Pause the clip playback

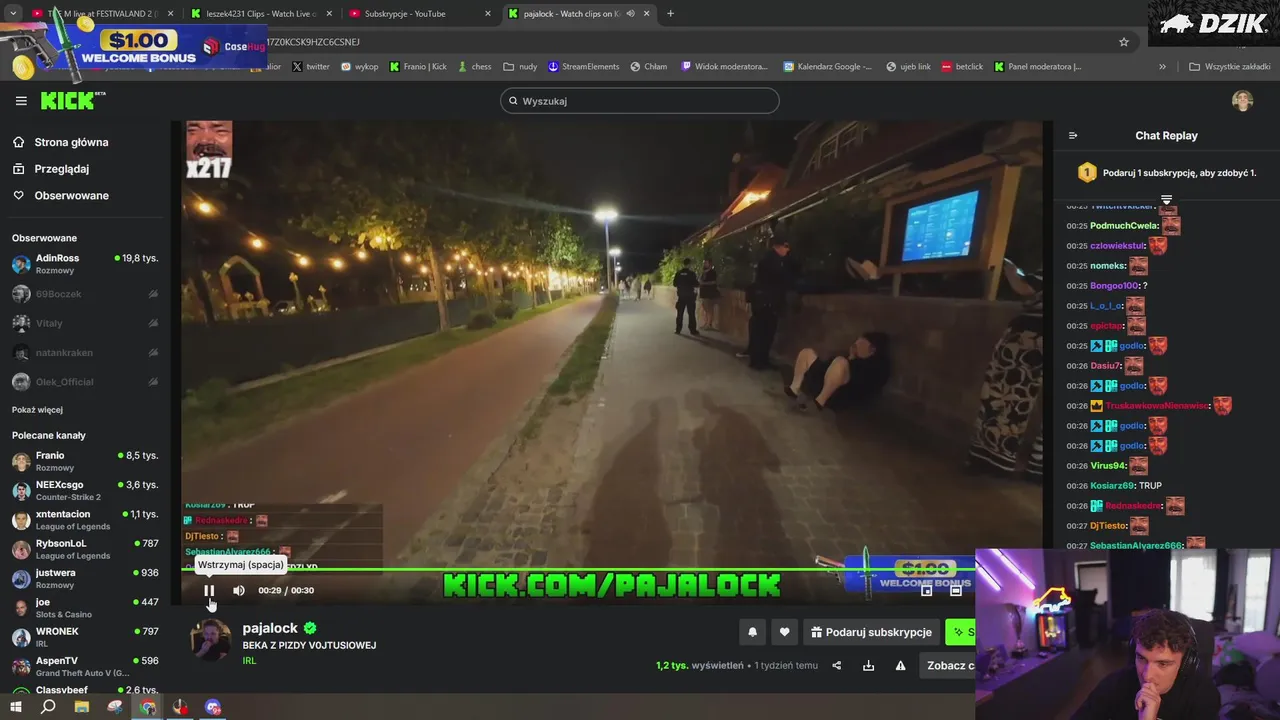point(209,590)
